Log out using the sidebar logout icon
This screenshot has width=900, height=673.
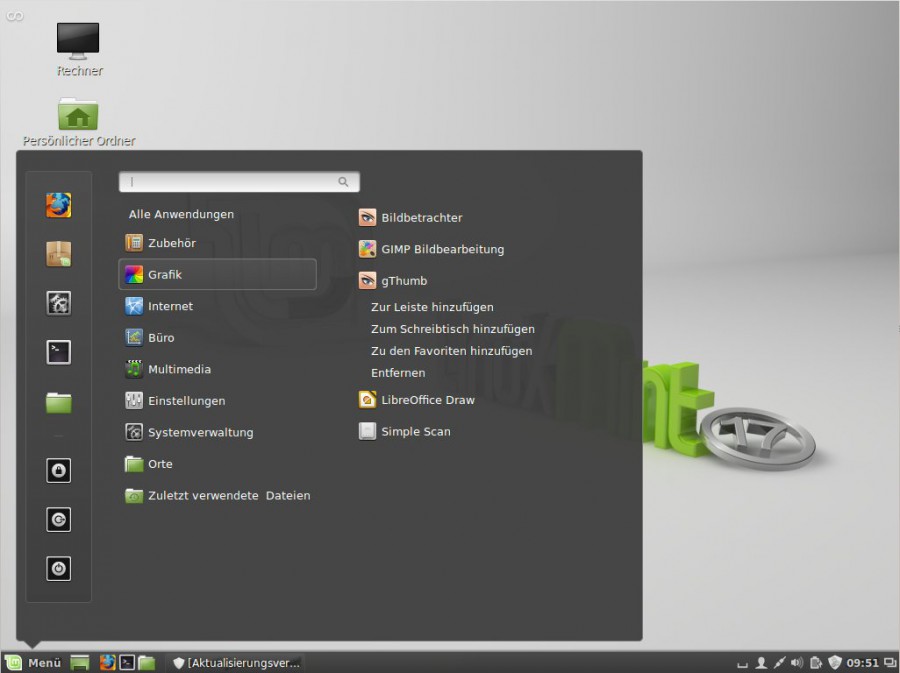tap(58, 519)
